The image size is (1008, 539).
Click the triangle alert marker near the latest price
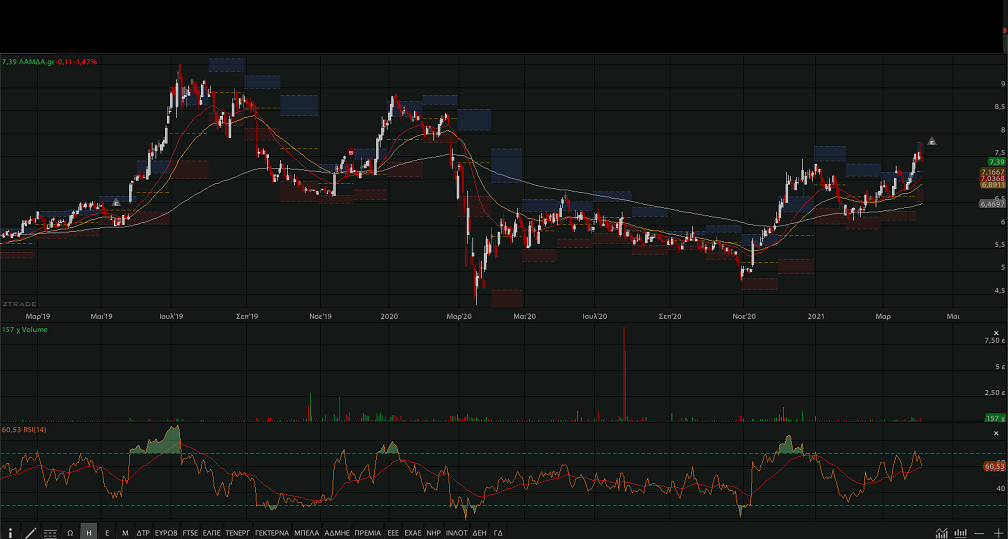932,141
